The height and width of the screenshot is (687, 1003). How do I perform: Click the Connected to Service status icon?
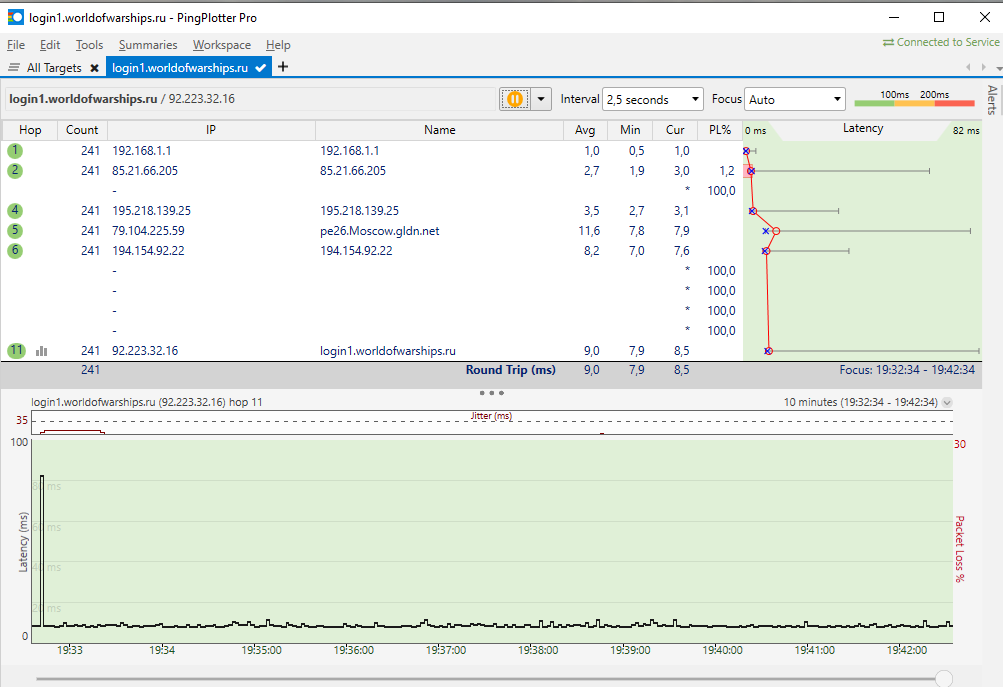click(x=888, y=42)
